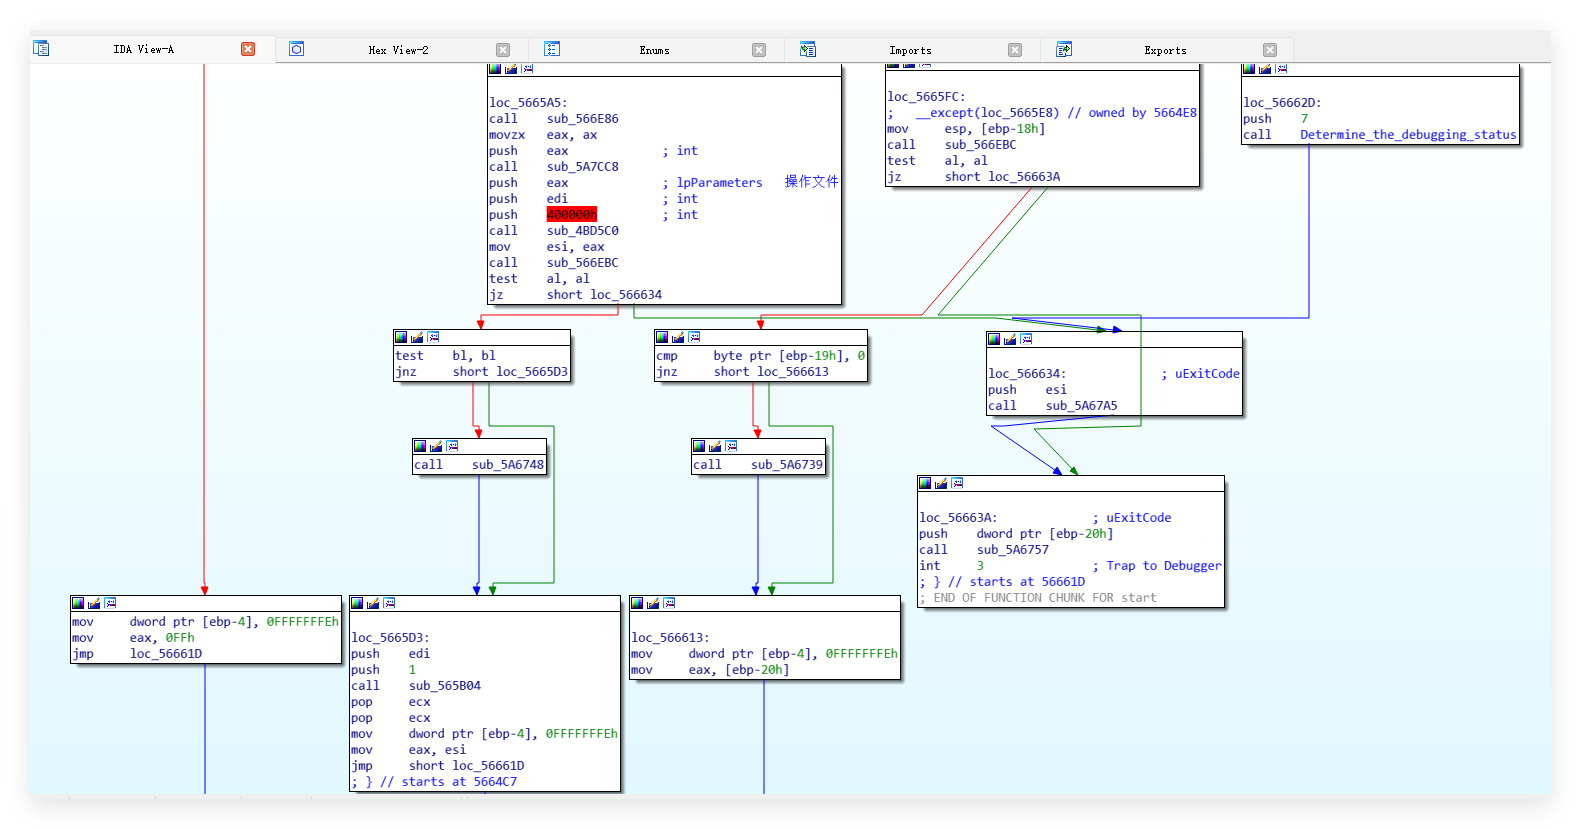Click the node color icon on the loc_566634 node
This screenshot has height=829, width=1581.
click(994, 339)
